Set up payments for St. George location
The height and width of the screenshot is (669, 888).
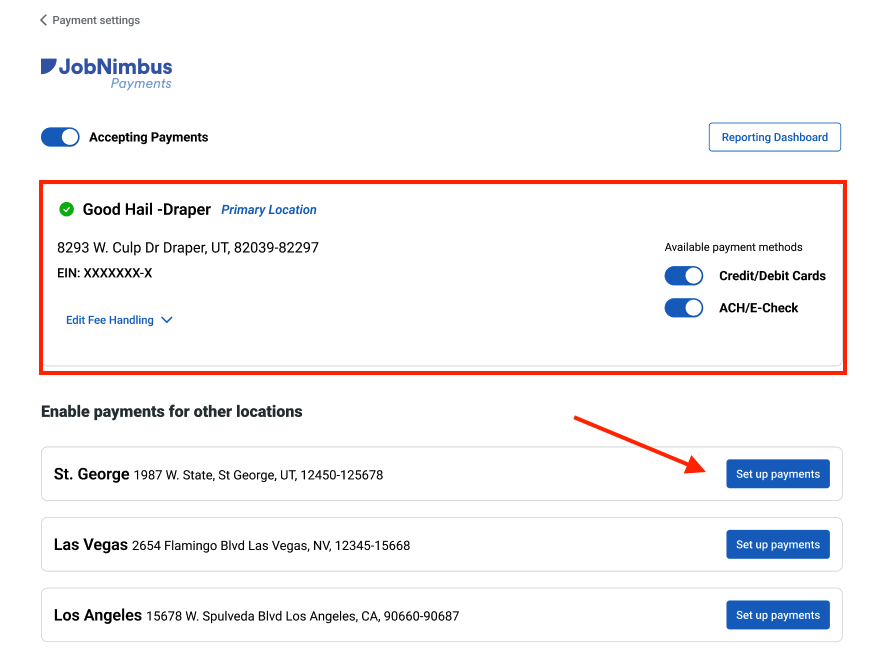click(778, 473)
